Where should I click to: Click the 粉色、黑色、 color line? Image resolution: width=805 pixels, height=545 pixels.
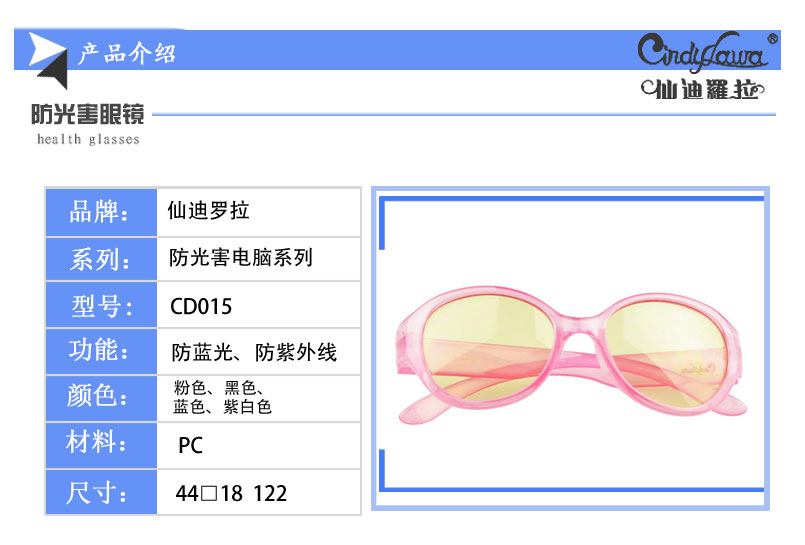click(219, 387)
